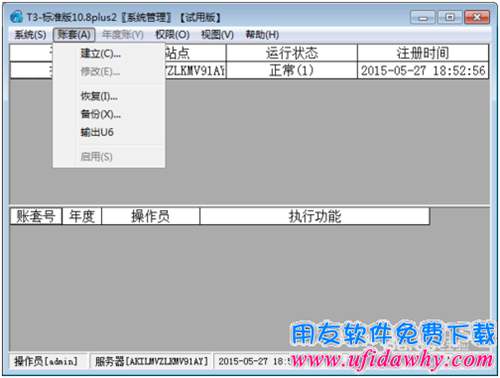Click the 年度 column header
The height and width of the screenshot is (378, 500).
[x=82, y=216]
